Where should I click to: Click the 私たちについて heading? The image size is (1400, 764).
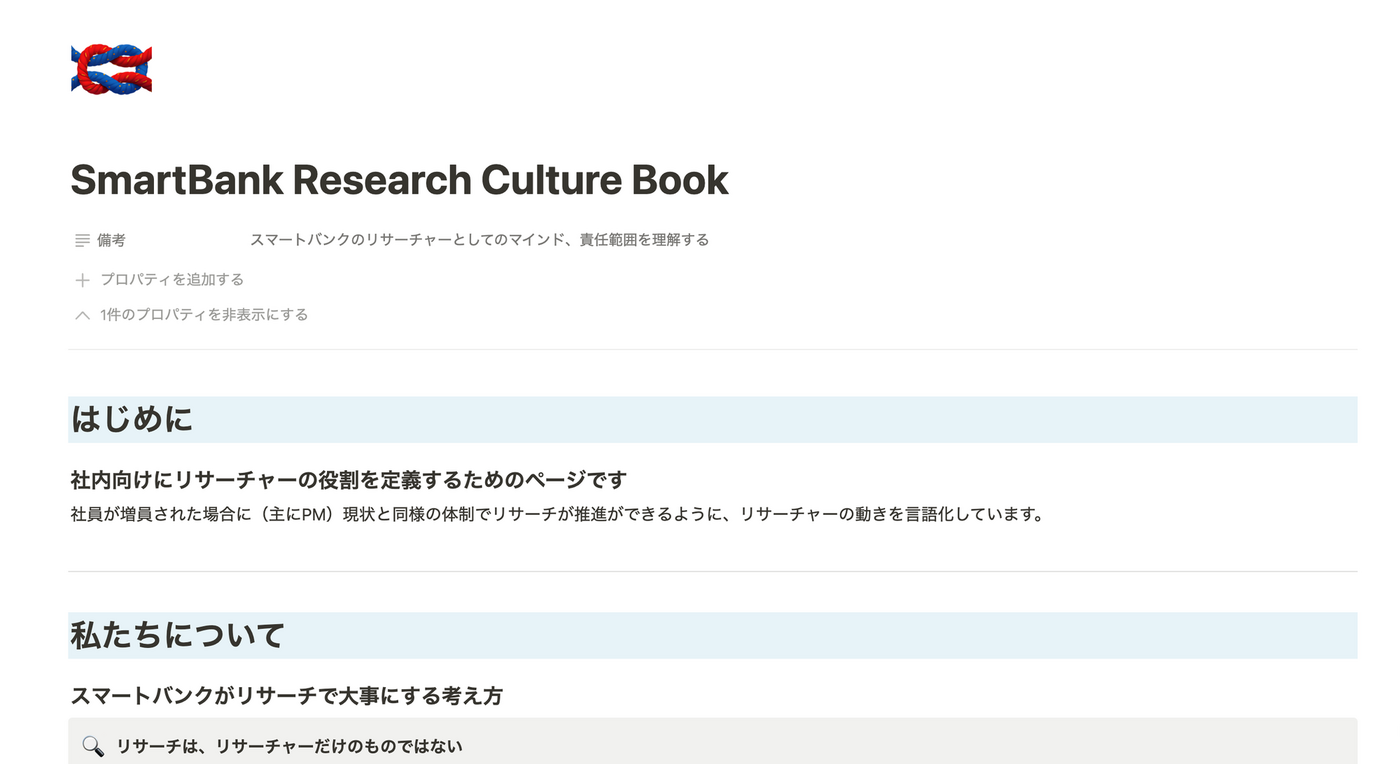pyautogui.click(x=177, y=635)
